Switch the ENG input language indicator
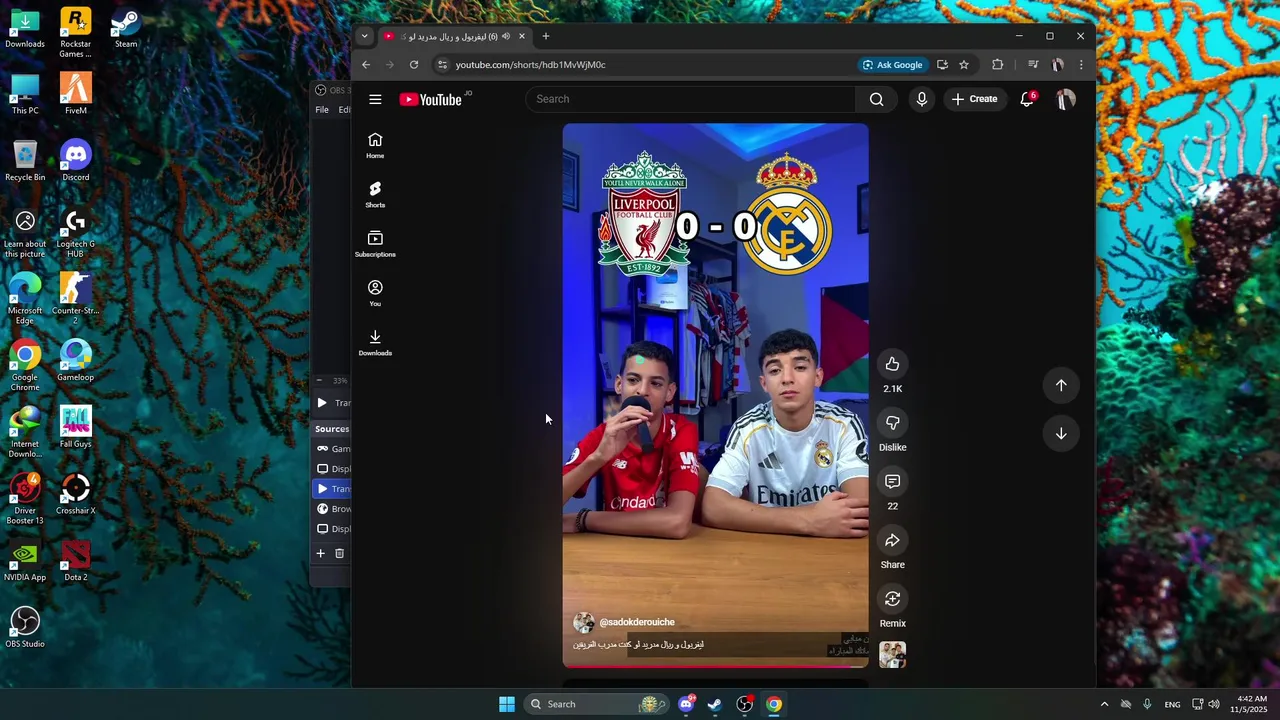This screenshot has width=1280, height=720. tap(1172, 704)
